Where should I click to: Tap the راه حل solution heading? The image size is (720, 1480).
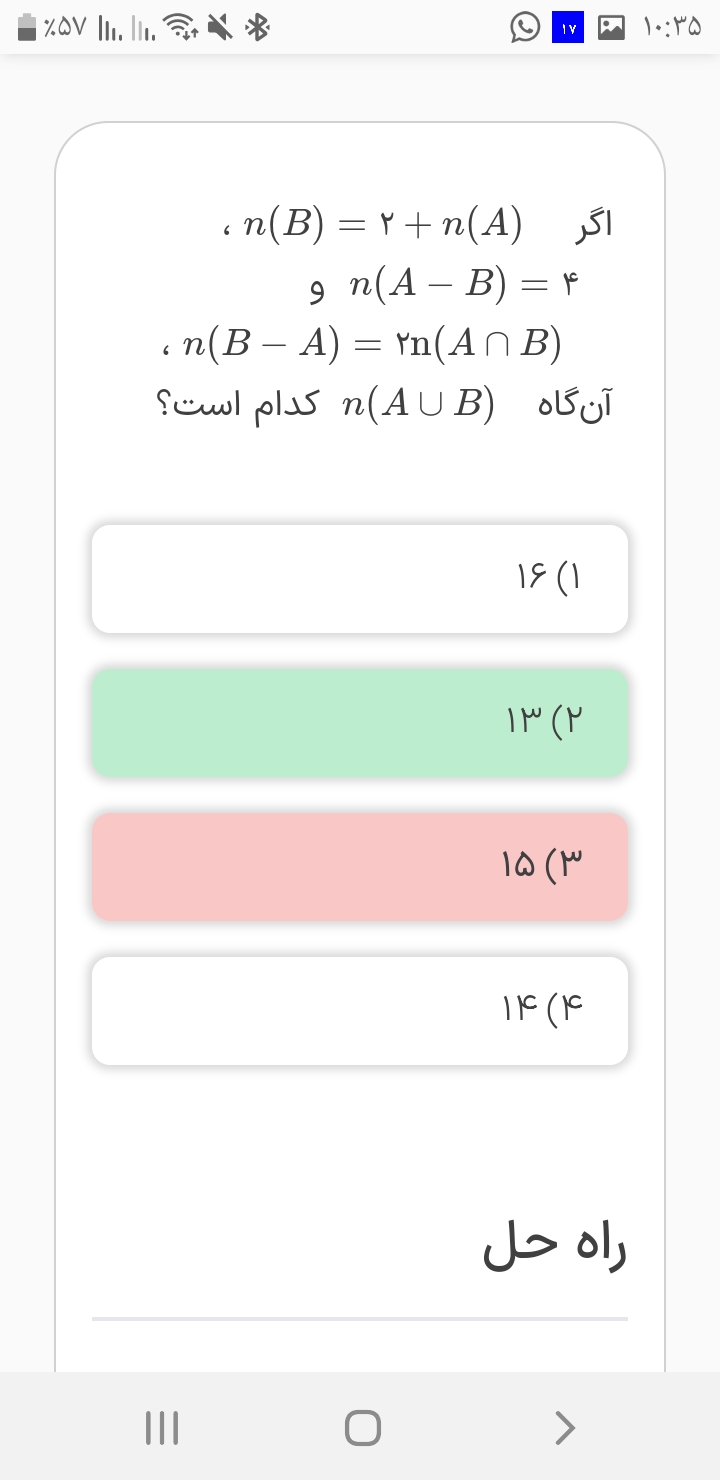tap(554, 1246)
